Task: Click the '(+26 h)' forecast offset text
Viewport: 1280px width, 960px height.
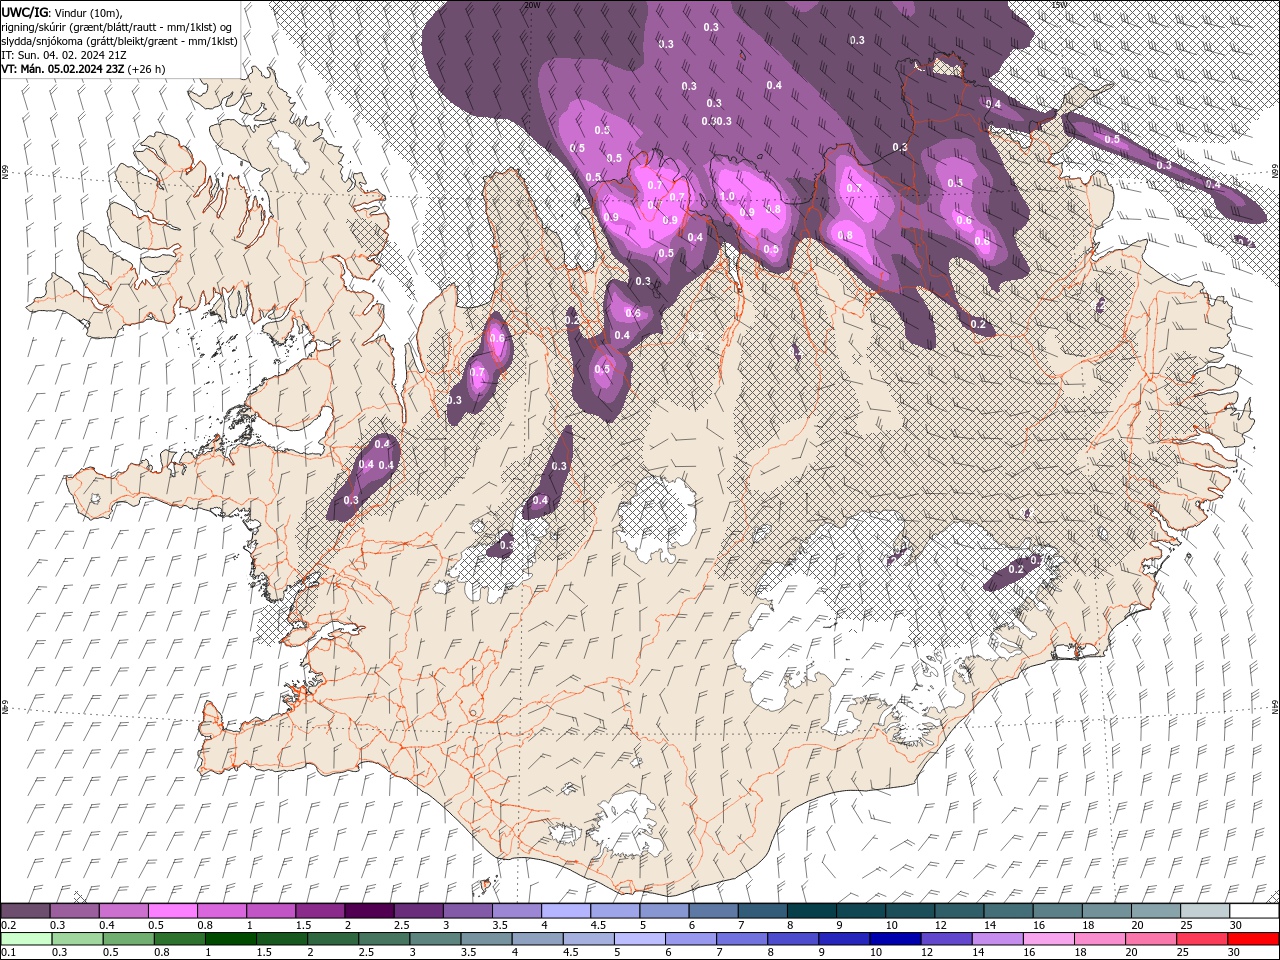Action: 147,69
